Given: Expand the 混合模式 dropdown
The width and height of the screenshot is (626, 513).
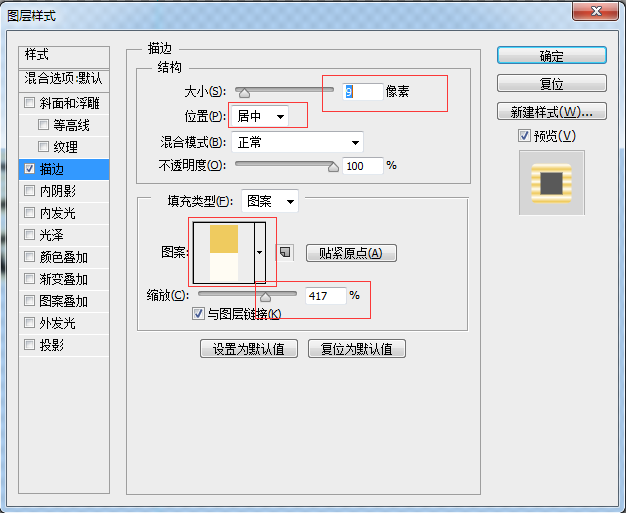Looking at the screenshot, I should pos(297,142).
